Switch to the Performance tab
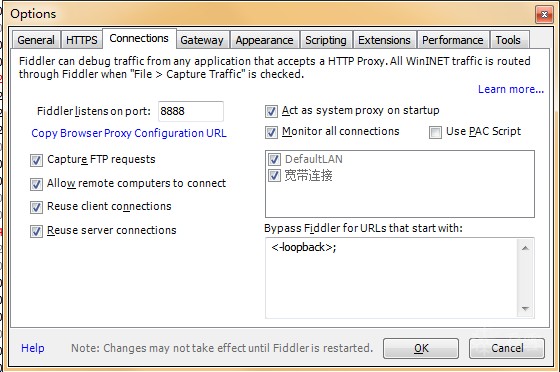This screenshot has width=560, height=372. tap(452, 40)
